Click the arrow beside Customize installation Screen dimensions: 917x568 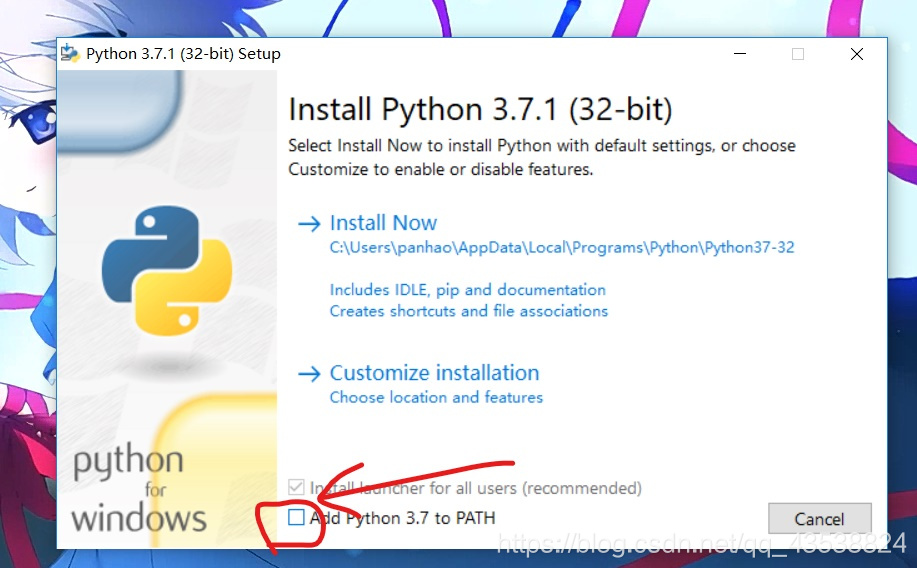pyautogui.click(x=309, y=373)
